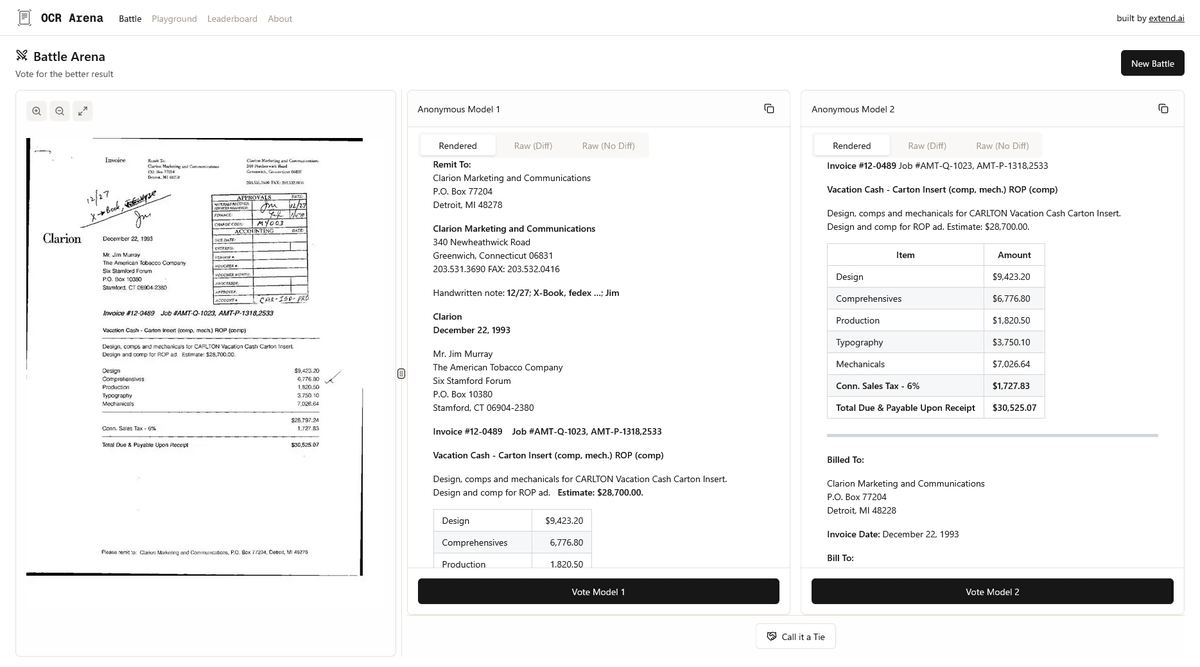This screenshot has width=1200, height=667.
Task: Open the Leaderboard page
Action: (232, 19)
